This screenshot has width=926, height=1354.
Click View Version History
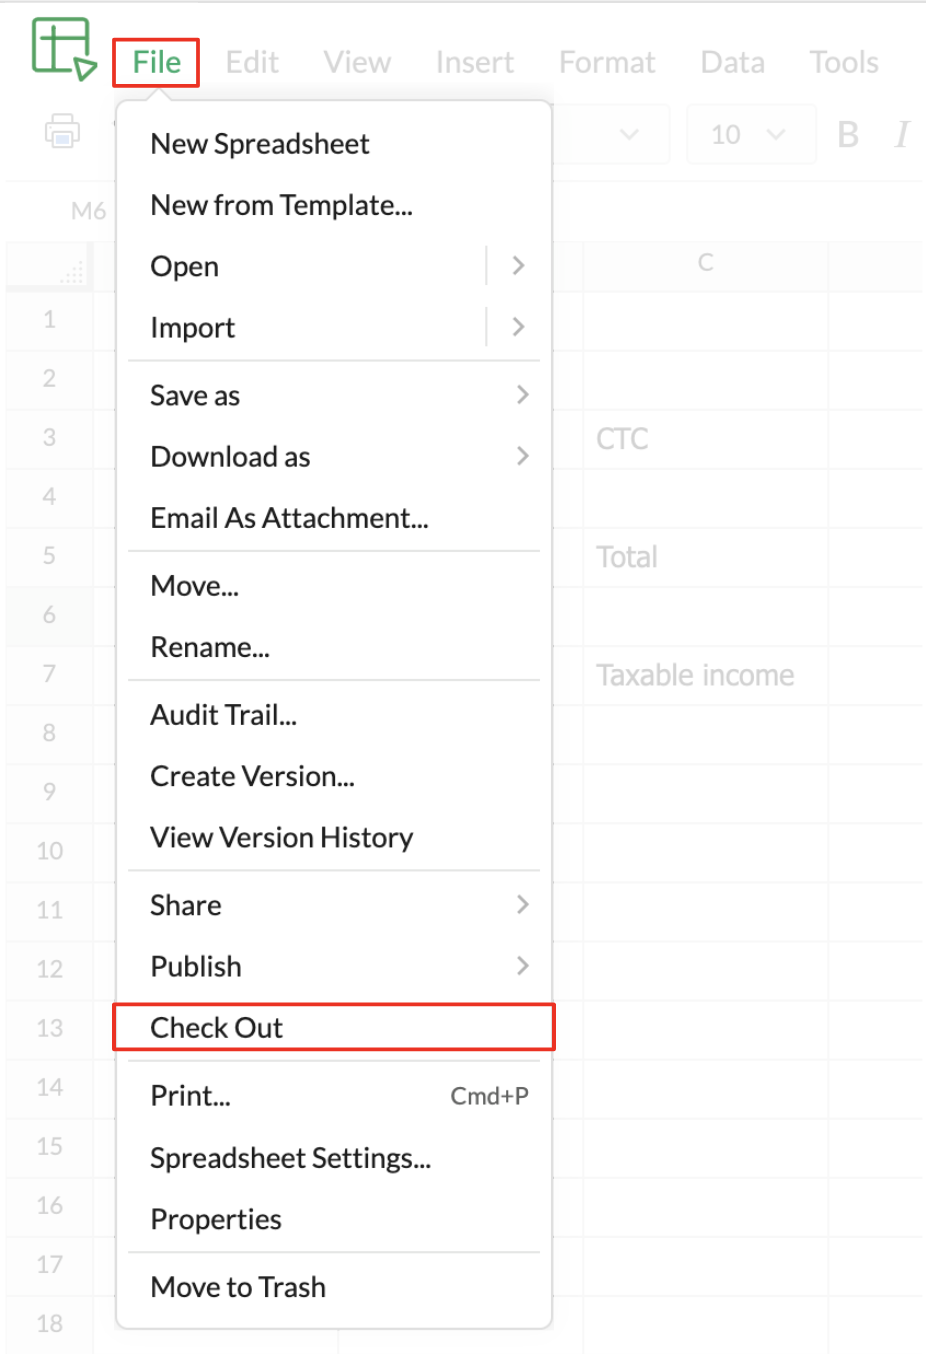coord(281,837)
